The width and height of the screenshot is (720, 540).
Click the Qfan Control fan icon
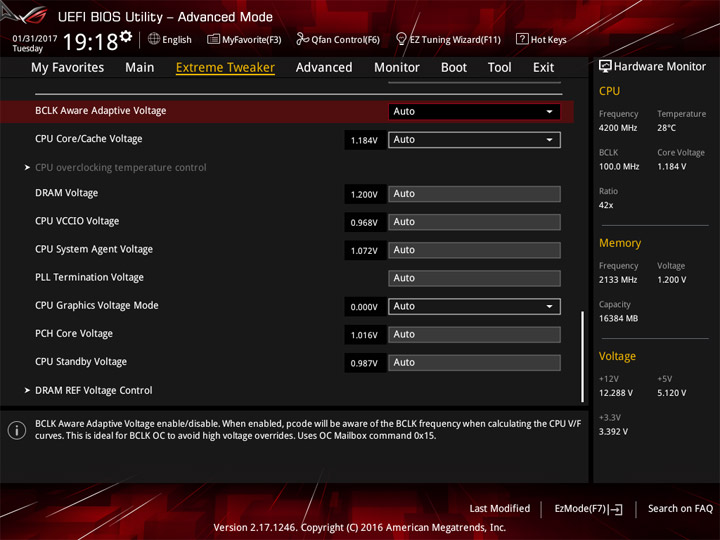pyautogui.click(x=302, y=39)
